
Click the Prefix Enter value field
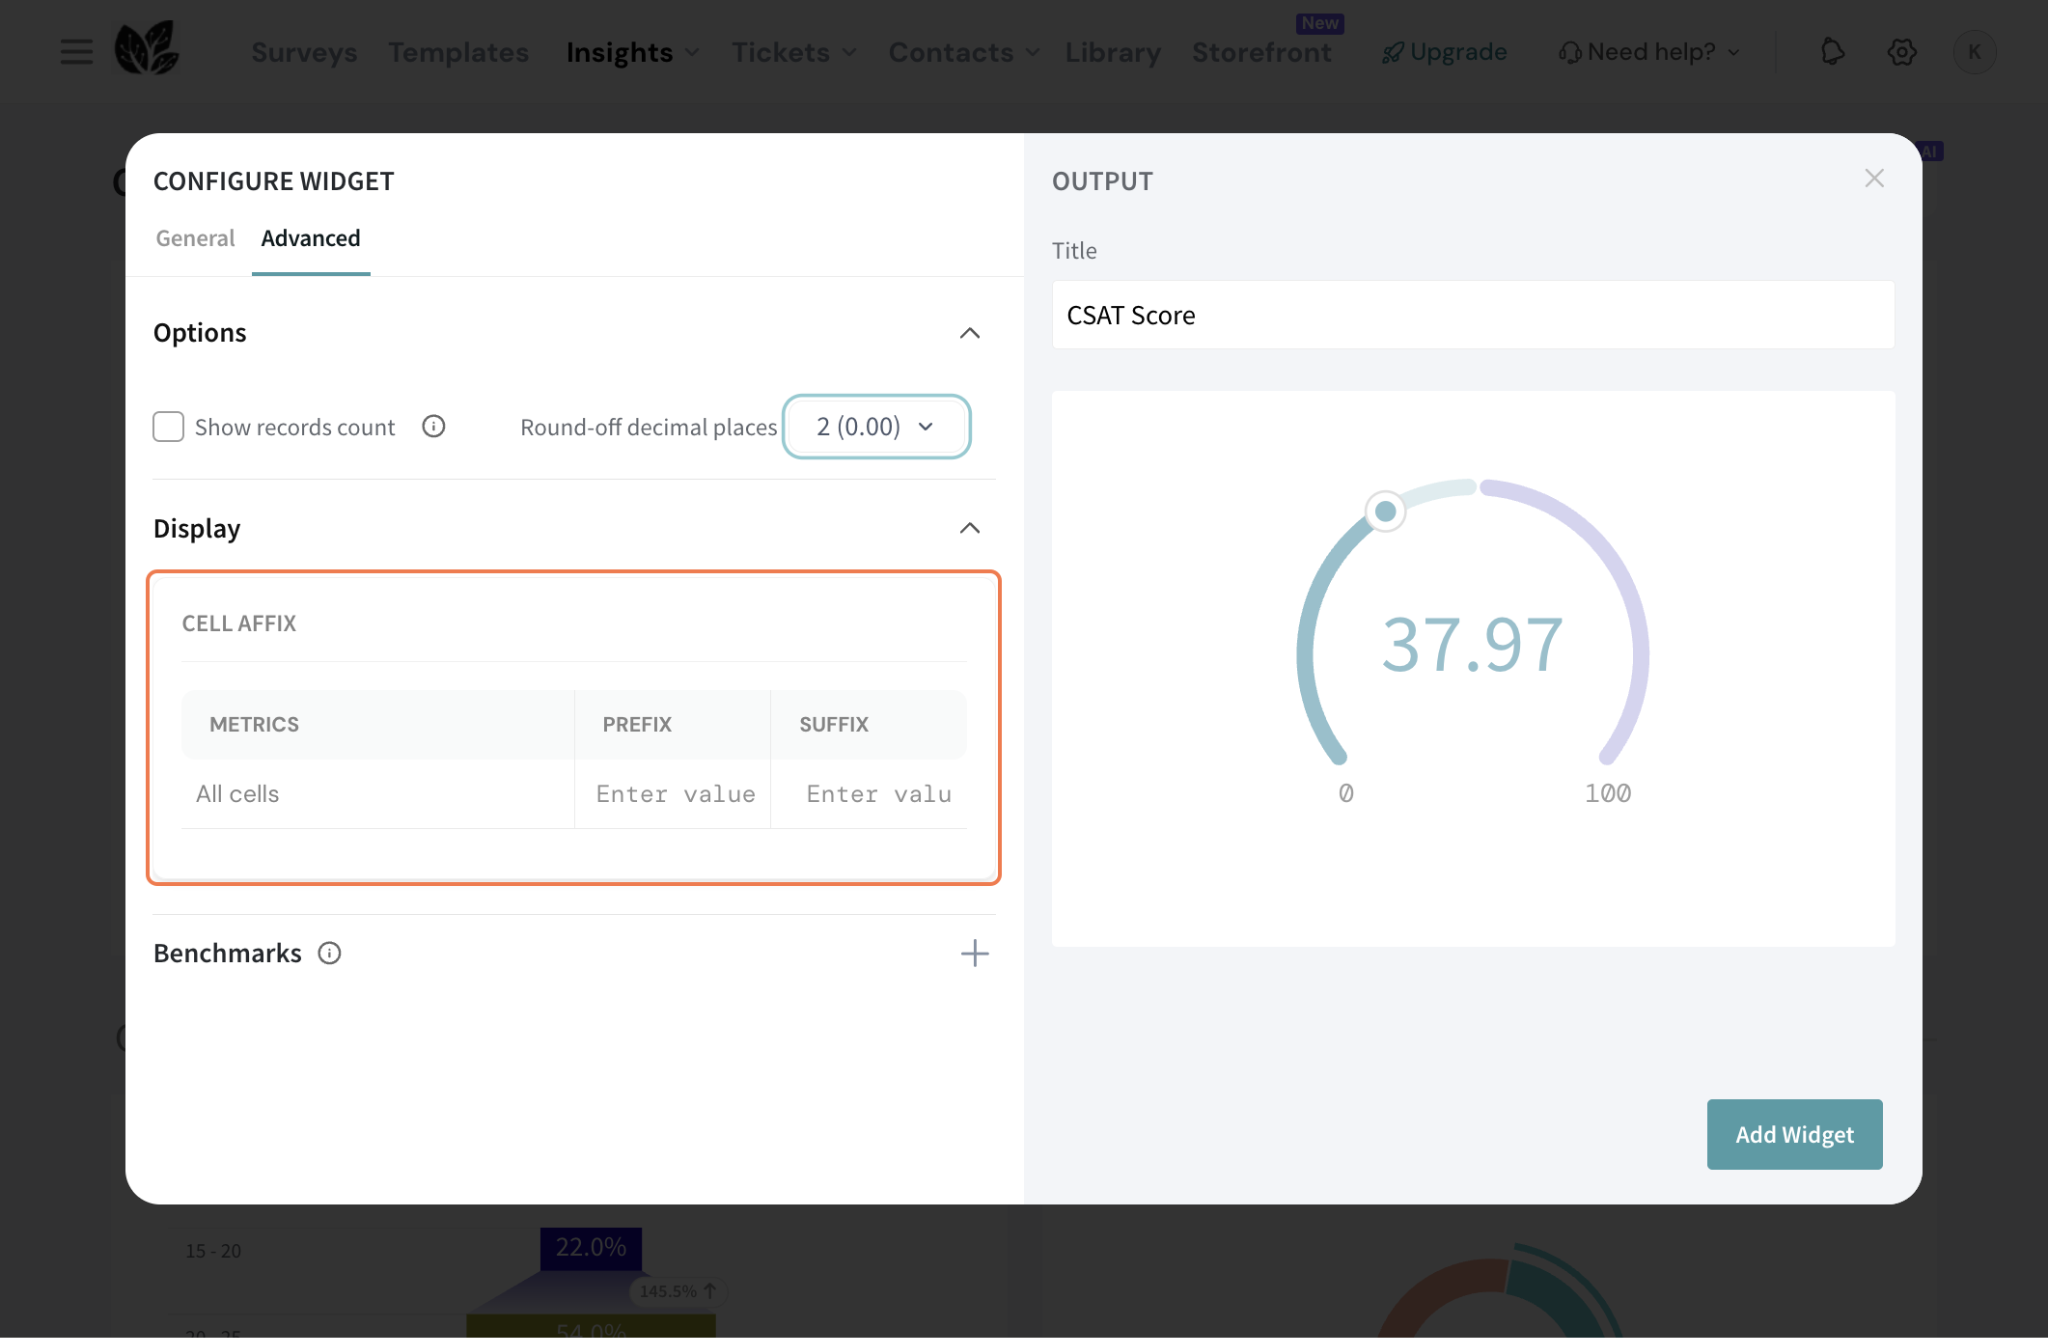[674, 794]
